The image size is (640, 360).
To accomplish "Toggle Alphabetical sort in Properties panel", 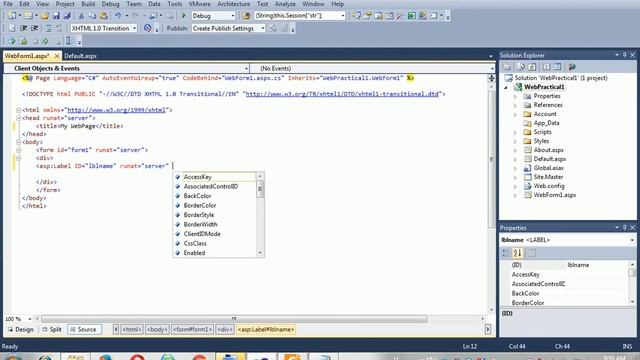I will pyautogui.click(x=518, y=253).
